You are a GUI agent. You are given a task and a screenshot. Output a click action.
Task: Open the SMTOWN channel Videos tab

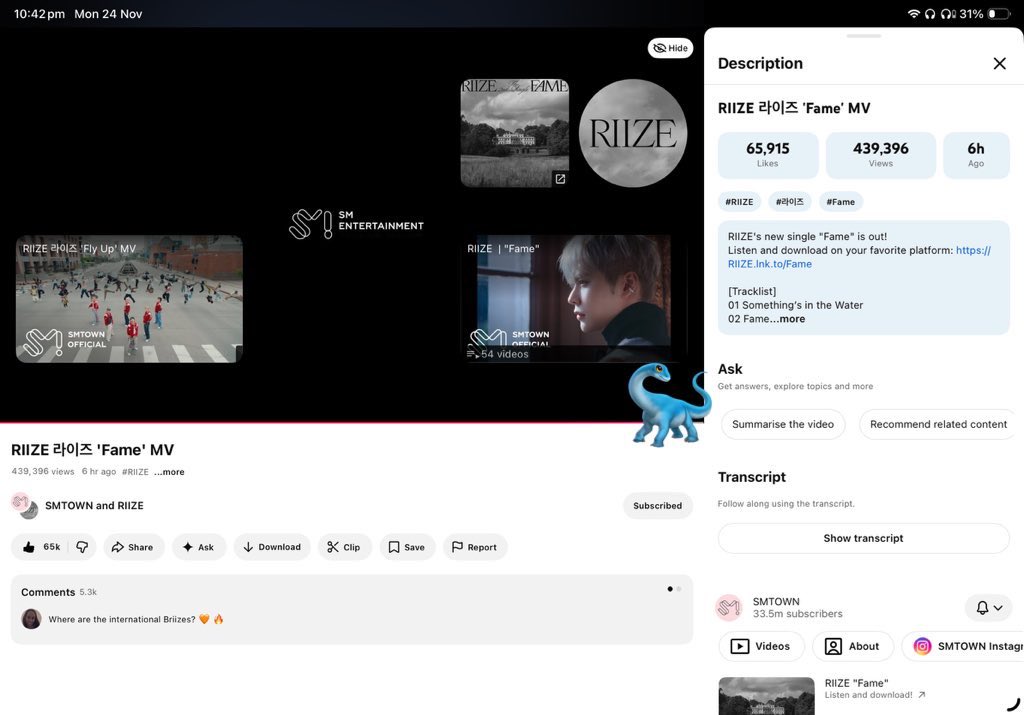click(x=760, y=646)
